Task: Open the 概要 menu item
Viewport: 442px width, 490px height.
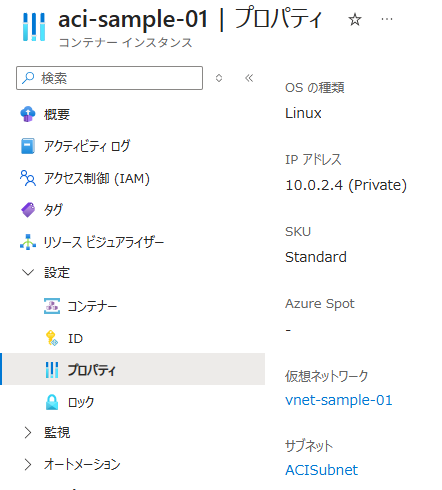Action: (57, 114)
